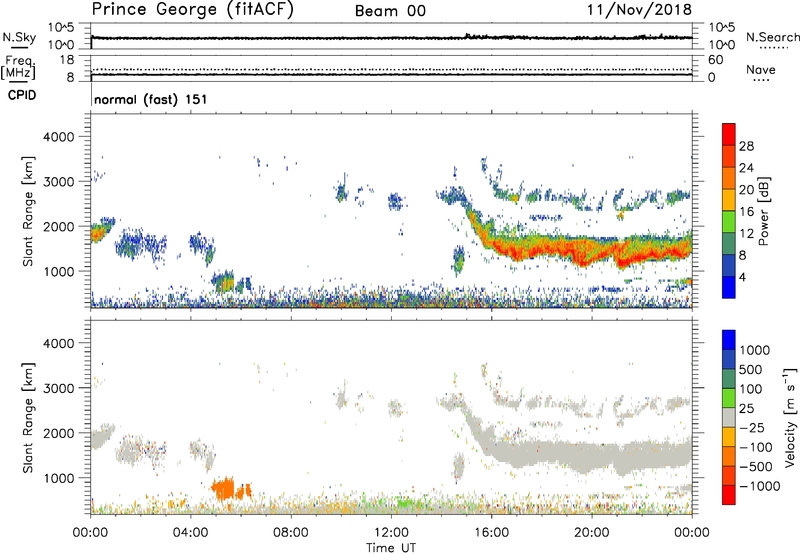Click the '12:00' time tick label
800x554 pixels.
tap(391, 533)
